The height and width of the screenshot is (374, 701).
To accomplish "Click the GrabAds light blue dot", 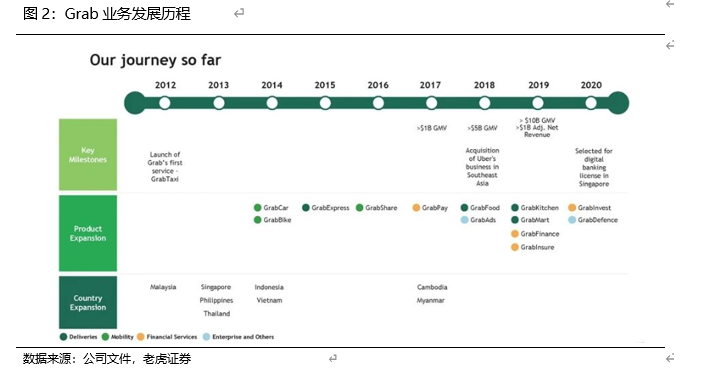I will (465, 220).
